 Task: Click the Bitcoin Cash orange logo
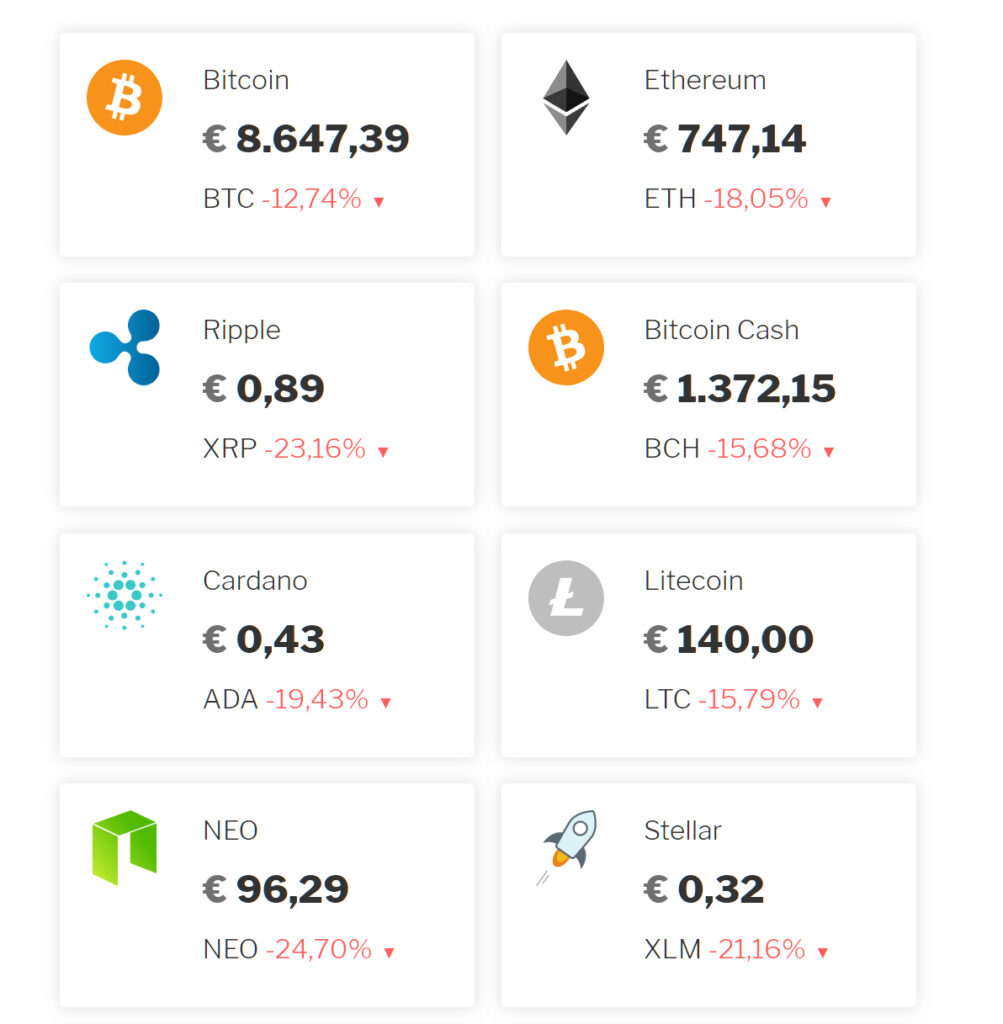coord(566,347)
